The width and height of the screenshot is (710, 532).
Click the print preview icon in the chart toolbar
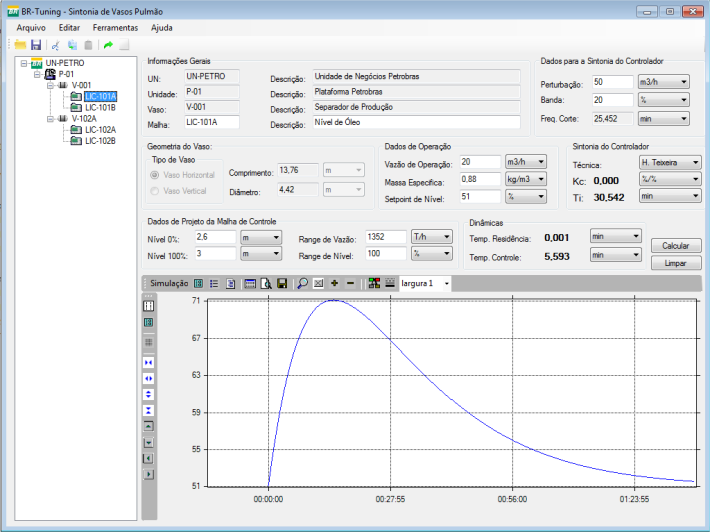click(x=267, y=284)
